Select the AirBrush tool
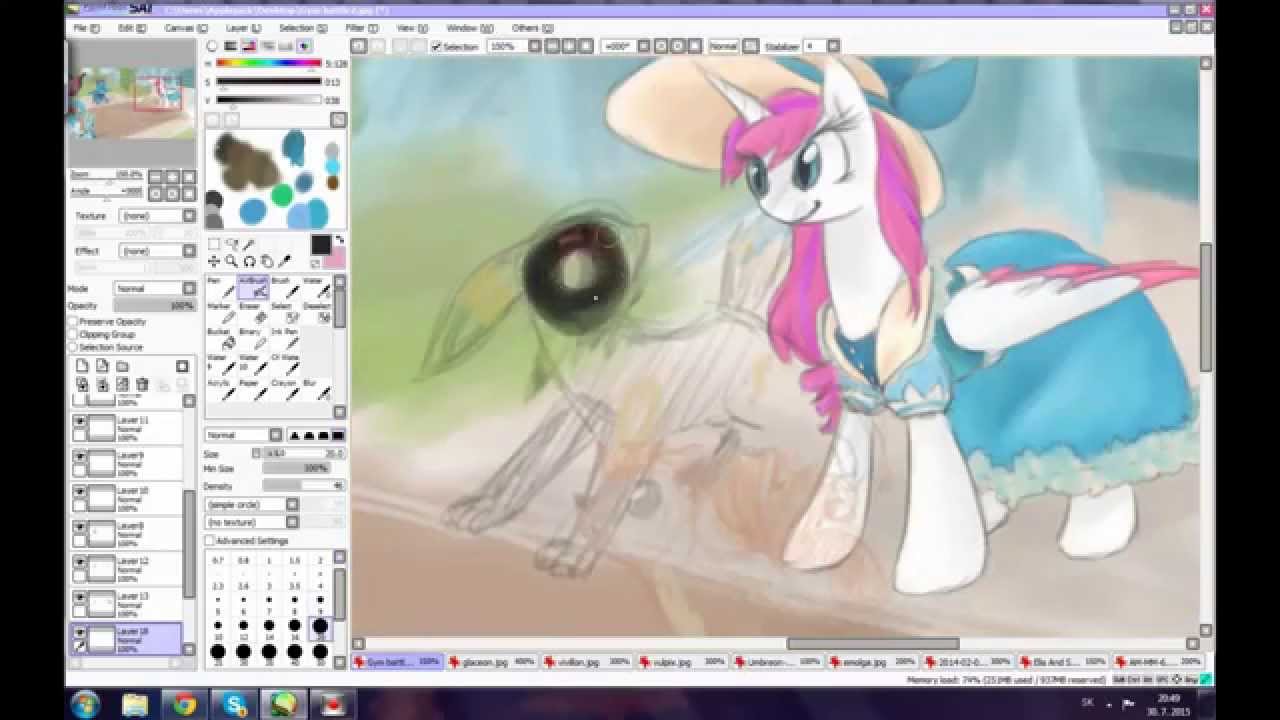 coord(255,287)
